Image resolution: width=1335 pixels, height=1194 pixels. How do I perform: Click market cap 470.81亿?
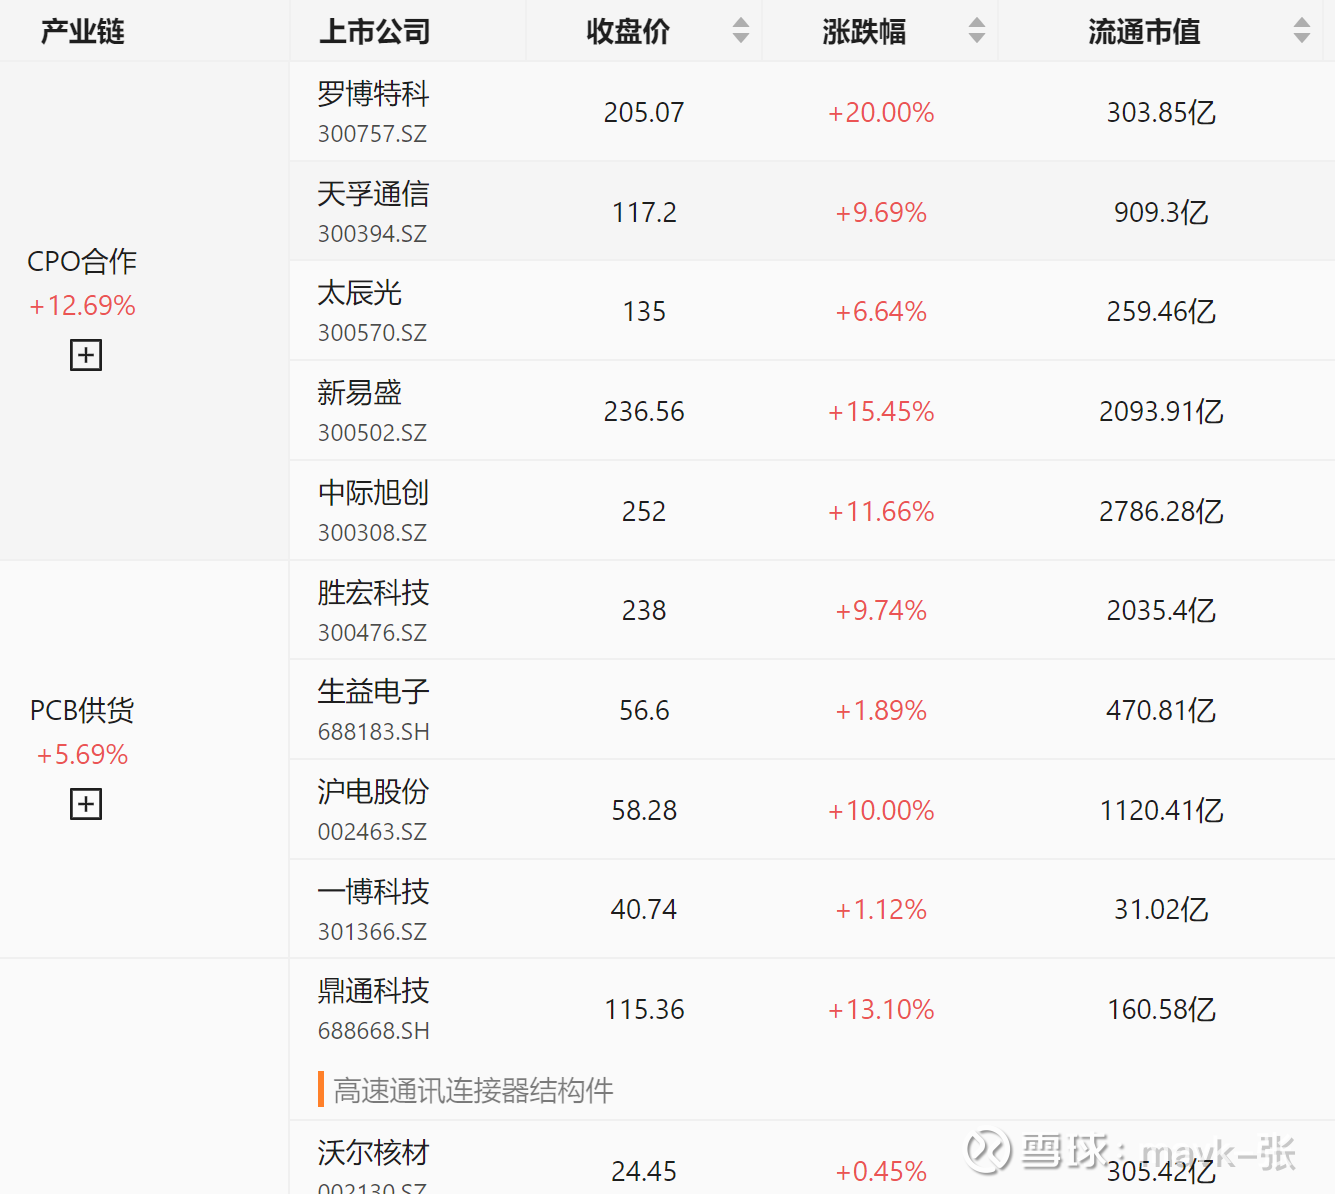click(x=1161, y=711)
